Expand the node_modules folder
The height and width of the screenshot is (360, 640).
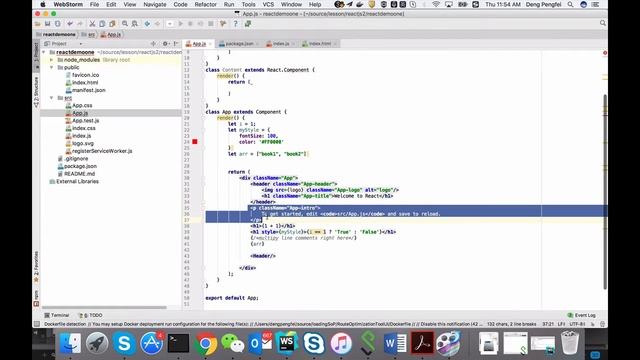52,60
